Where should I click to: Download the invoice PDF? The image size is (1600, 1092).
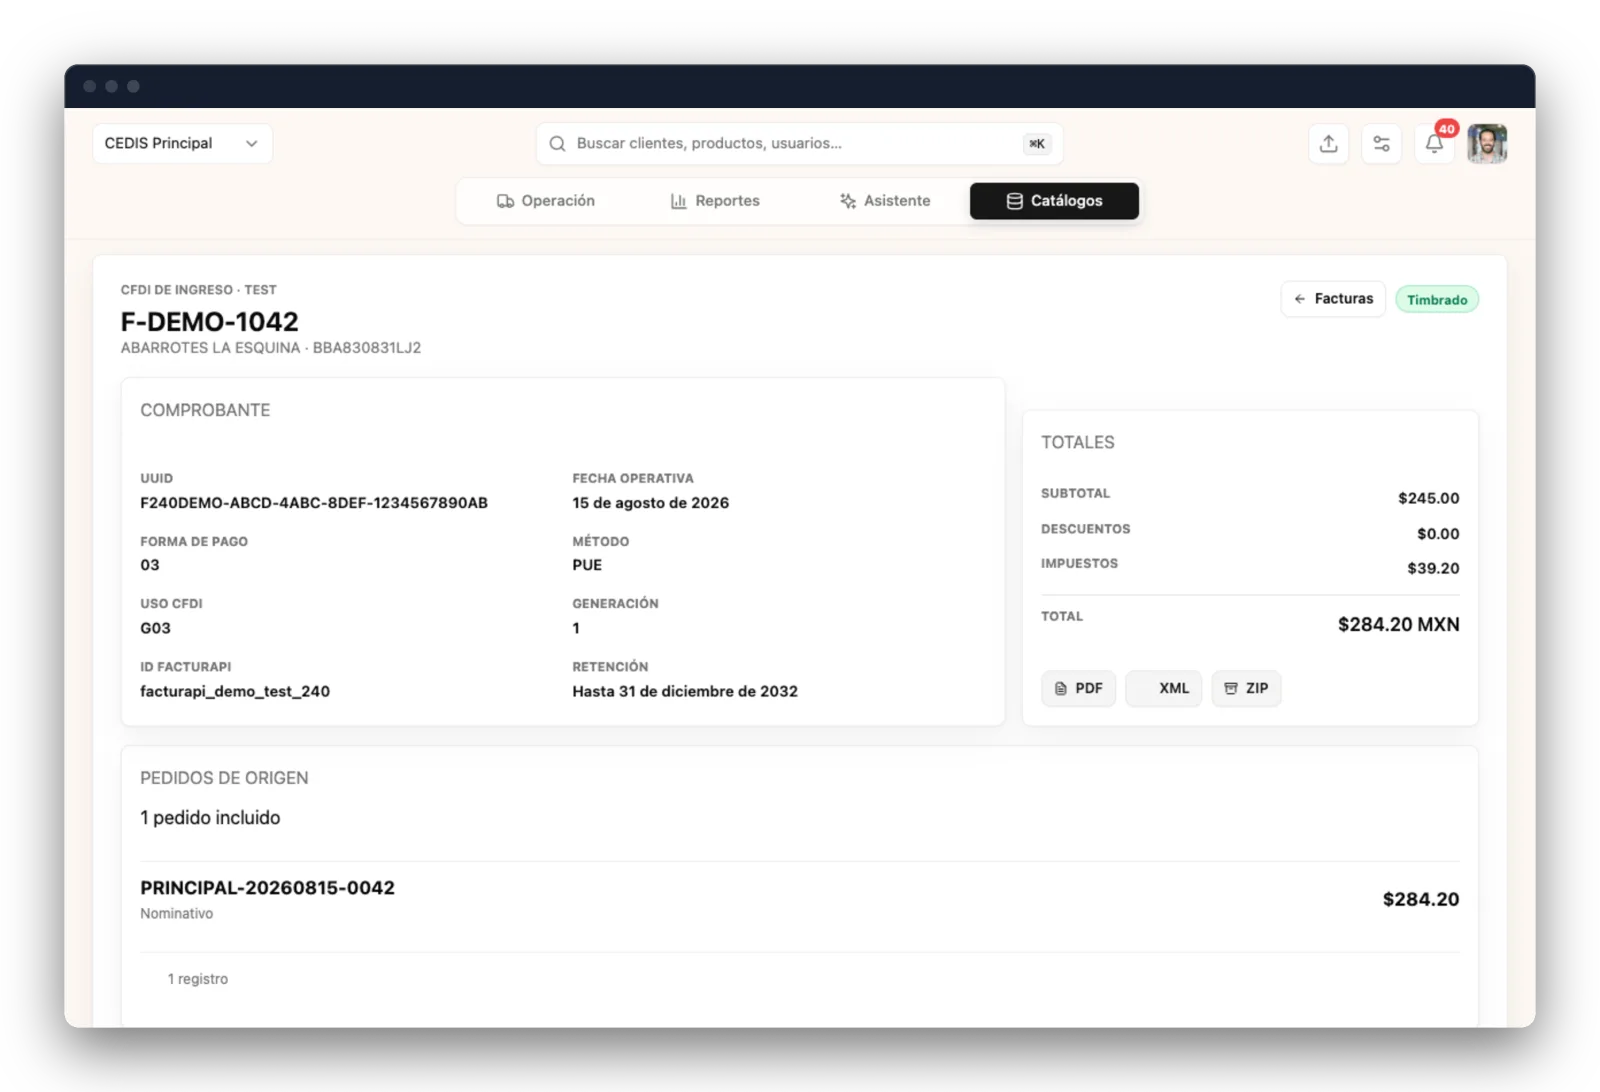pos(1078,688)
